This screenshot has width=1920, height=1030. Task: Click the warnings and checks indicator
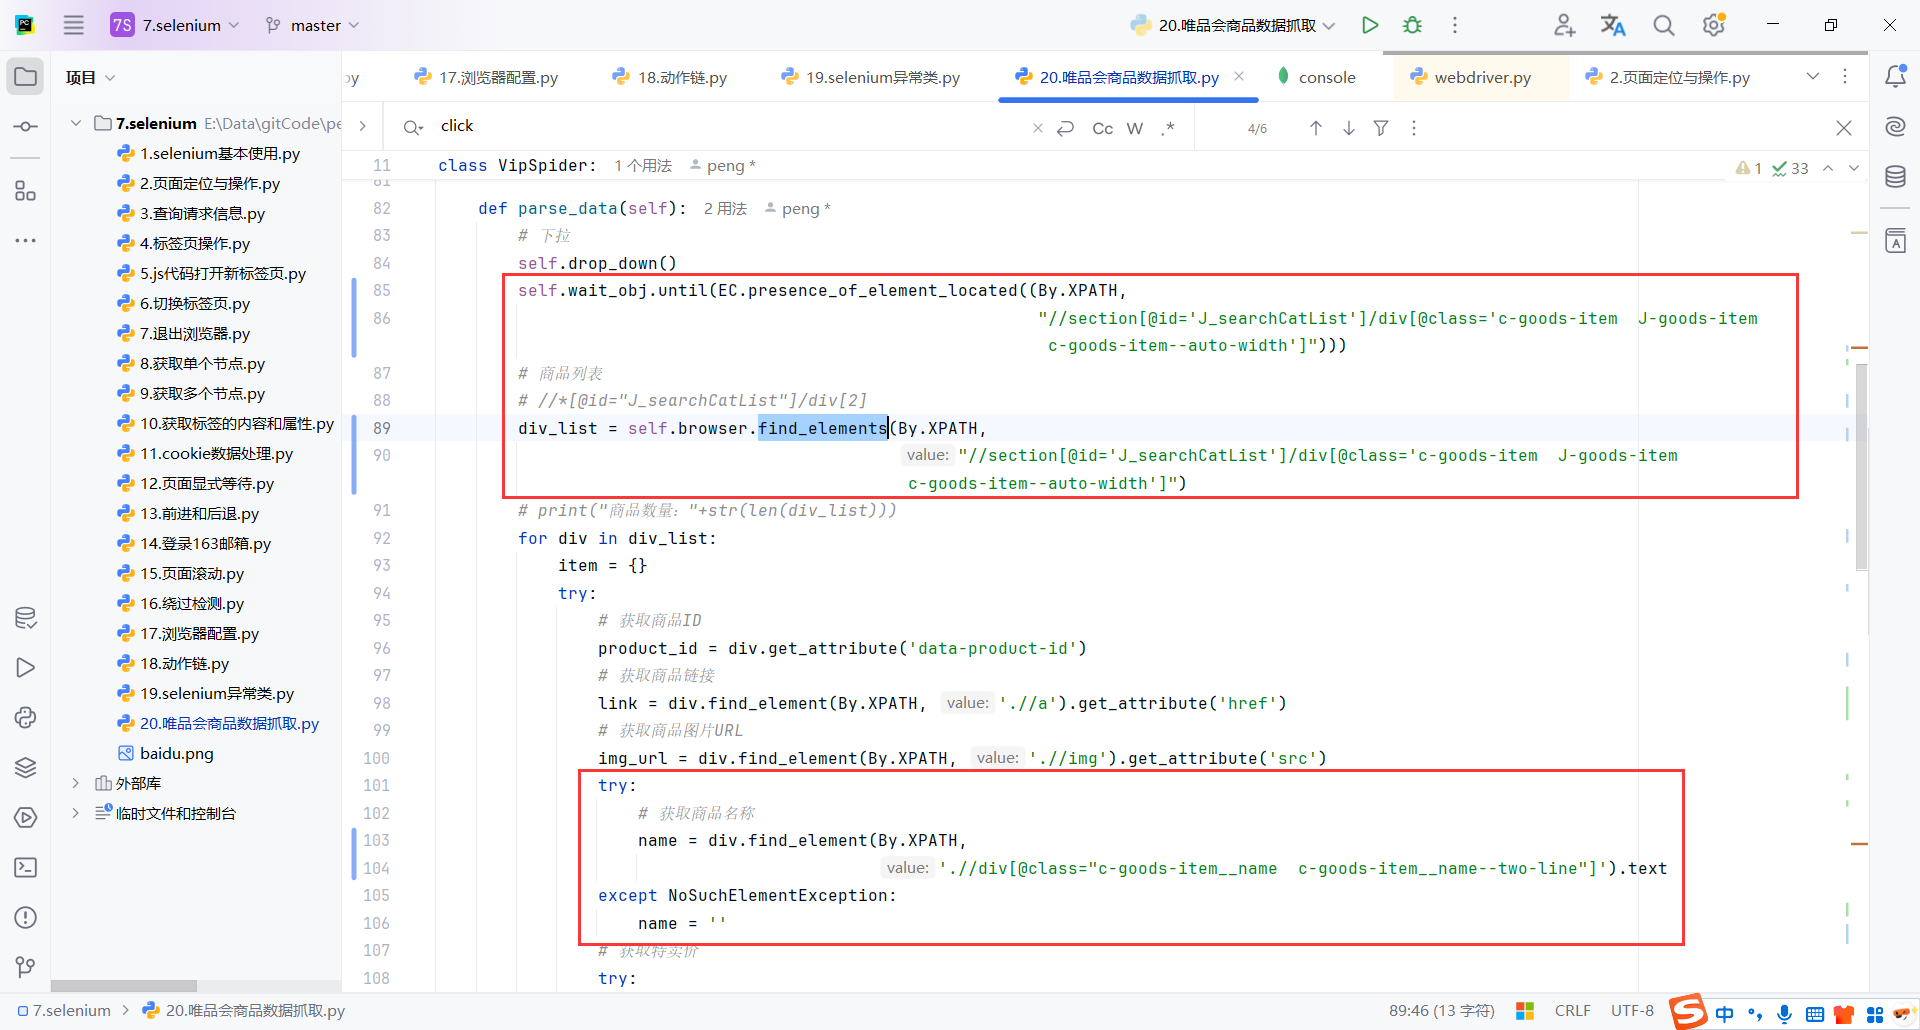click(1772, 168)
